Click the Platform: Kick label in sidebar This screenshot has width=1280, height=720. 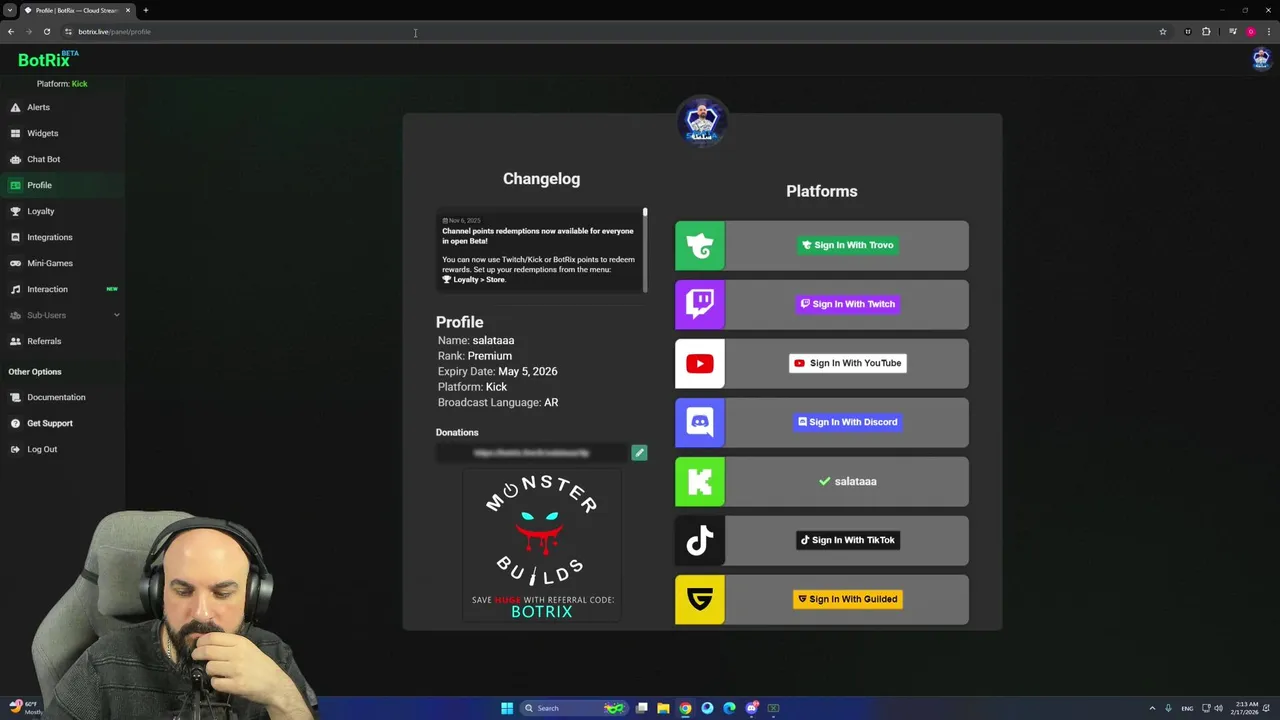(x=62, y=84)
